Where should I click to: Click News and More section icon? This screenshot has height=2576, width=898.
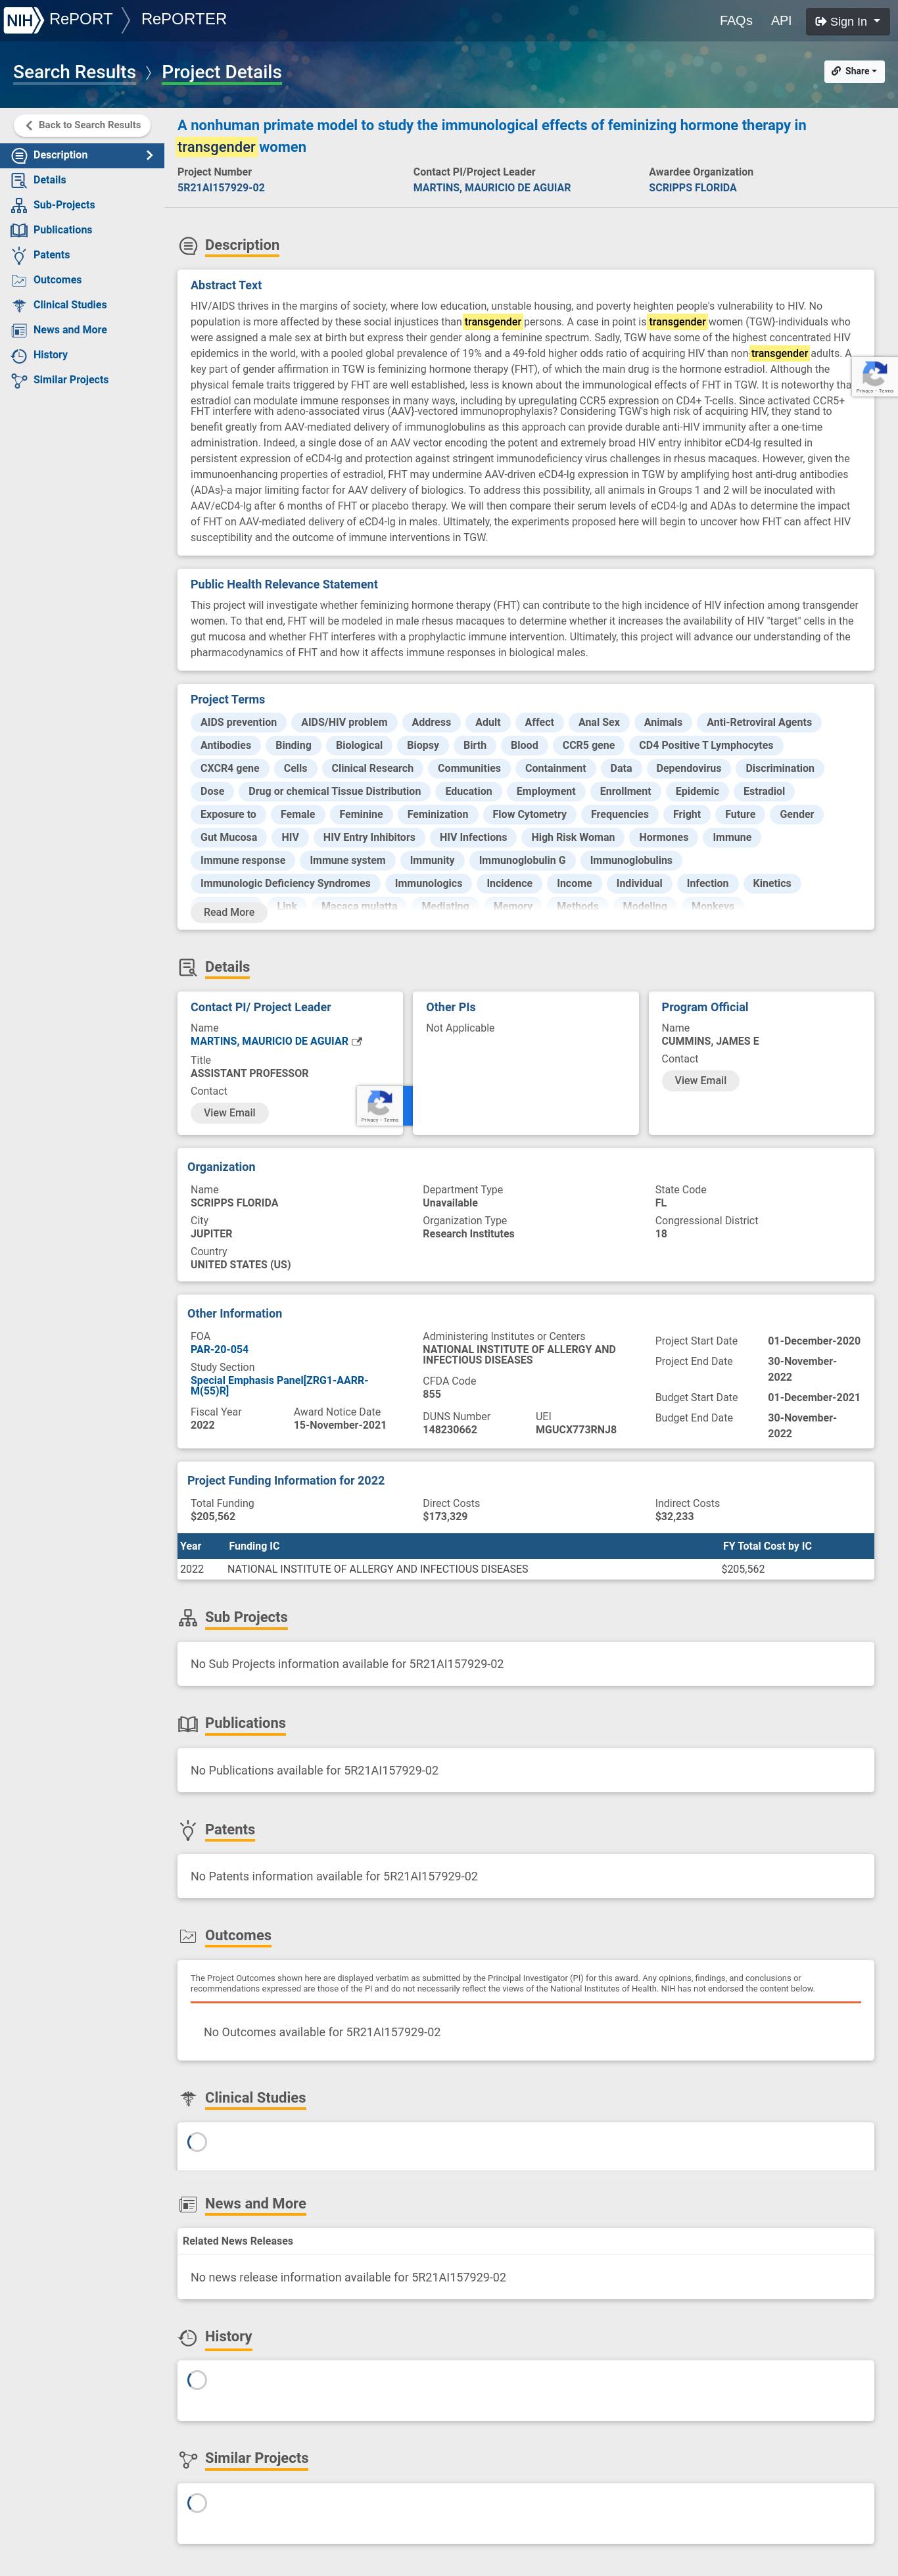(x=188, y=2204)
